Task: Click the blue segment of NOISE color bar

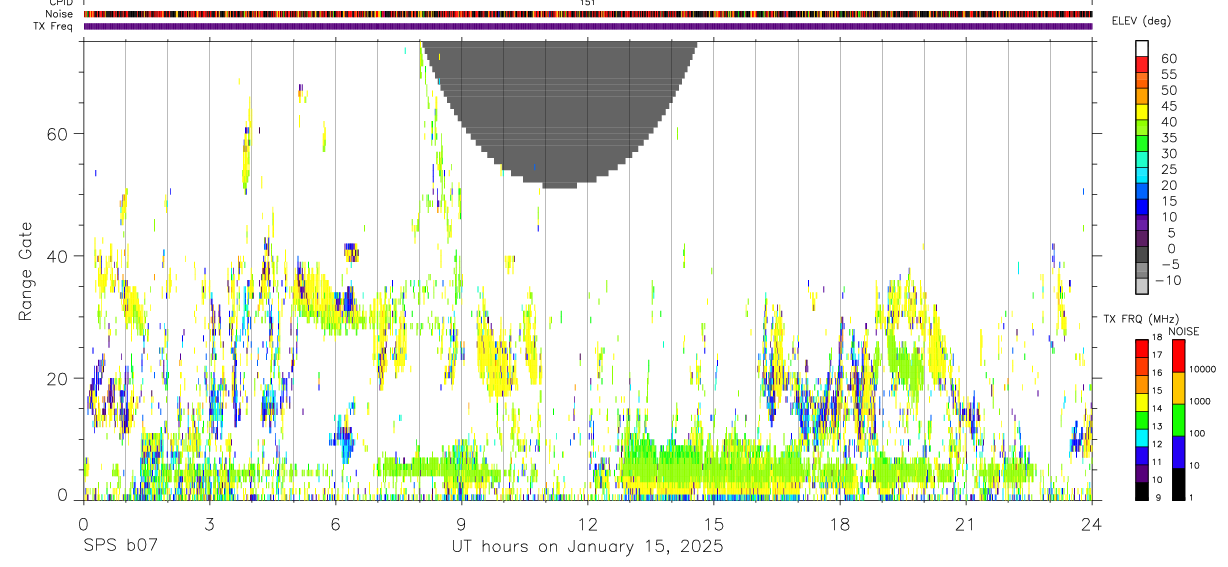Action: click(x=1178, y=452)
